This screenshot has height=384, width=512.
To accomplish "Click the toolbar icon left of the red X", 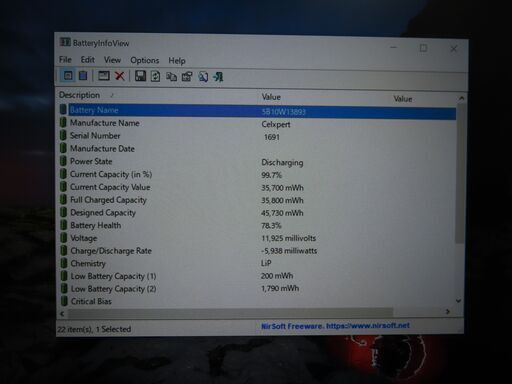I will [x=104, y=76].
